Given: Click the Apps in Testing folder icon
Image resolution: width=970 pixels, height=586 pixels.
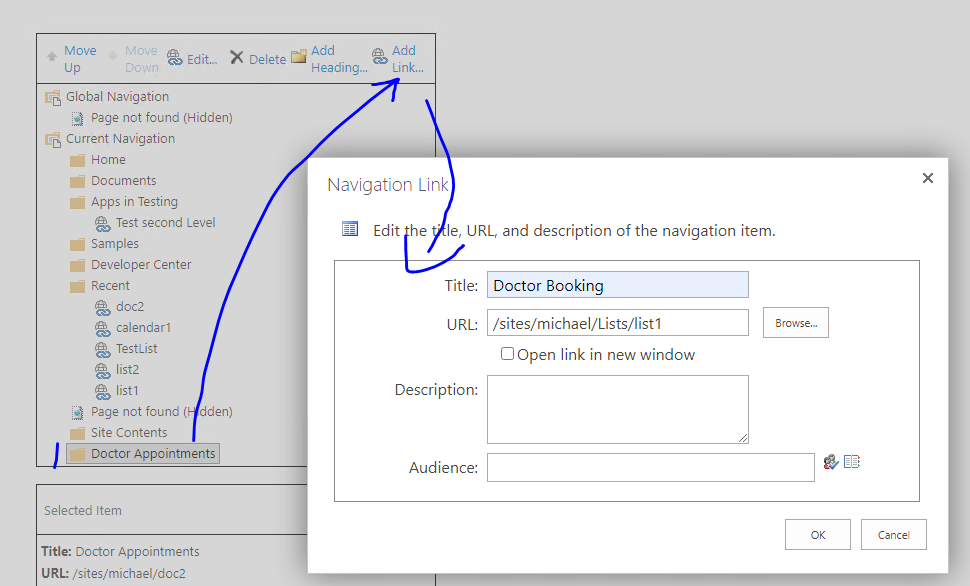Looking at the screenshot, I should point(77,203).
